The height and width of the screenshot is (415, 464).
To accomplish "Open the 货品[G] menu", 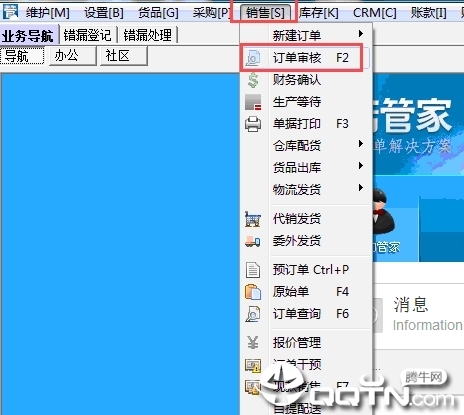I will [x=158, y=13].
